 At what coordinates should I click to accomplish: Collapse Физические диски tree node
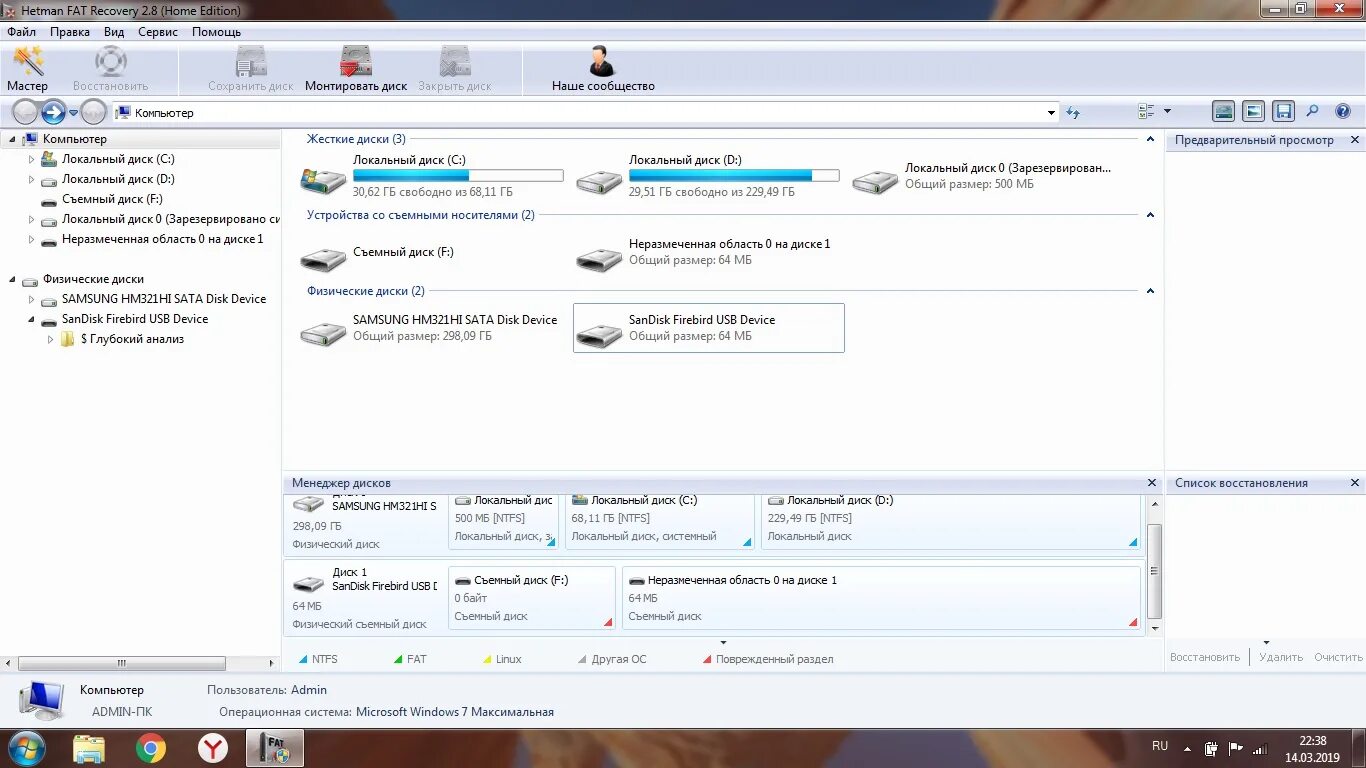(12, 279)
